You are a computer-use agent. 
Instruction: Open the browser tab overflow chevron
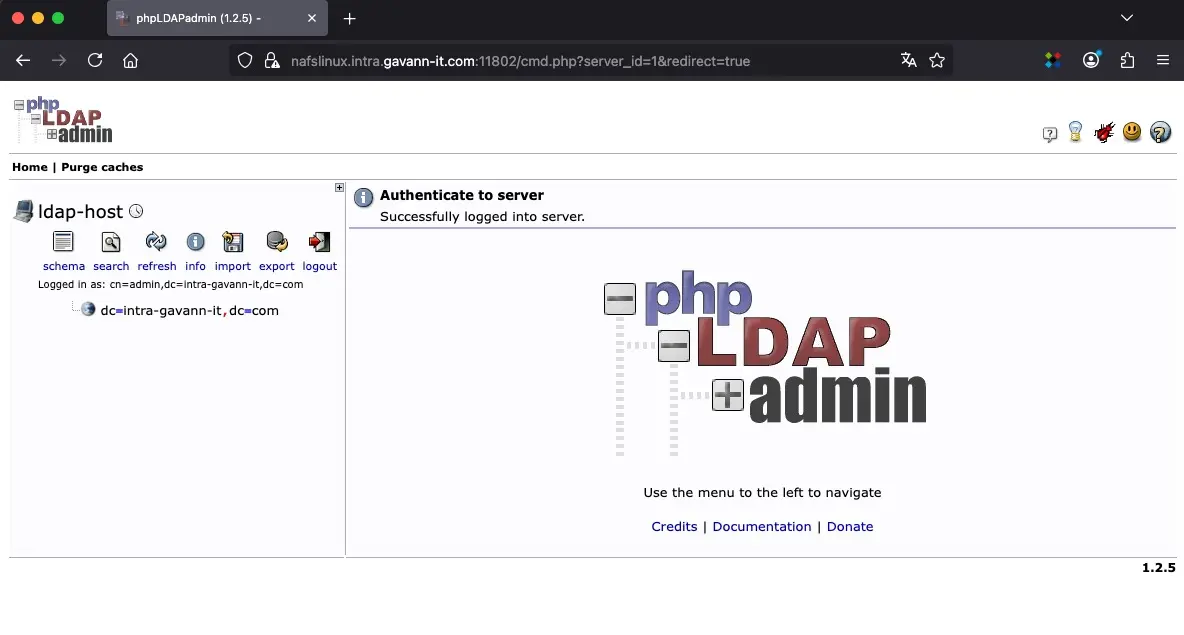[1127, 18]
